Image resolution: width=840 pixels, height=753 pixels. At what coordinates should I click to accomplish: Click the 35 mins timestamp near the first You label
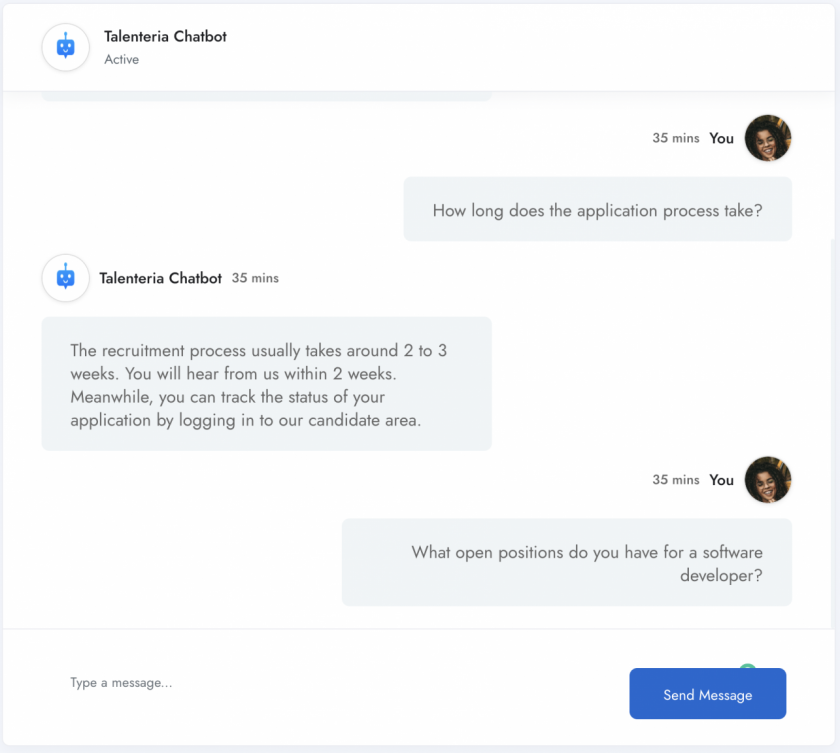pos(676,138)
